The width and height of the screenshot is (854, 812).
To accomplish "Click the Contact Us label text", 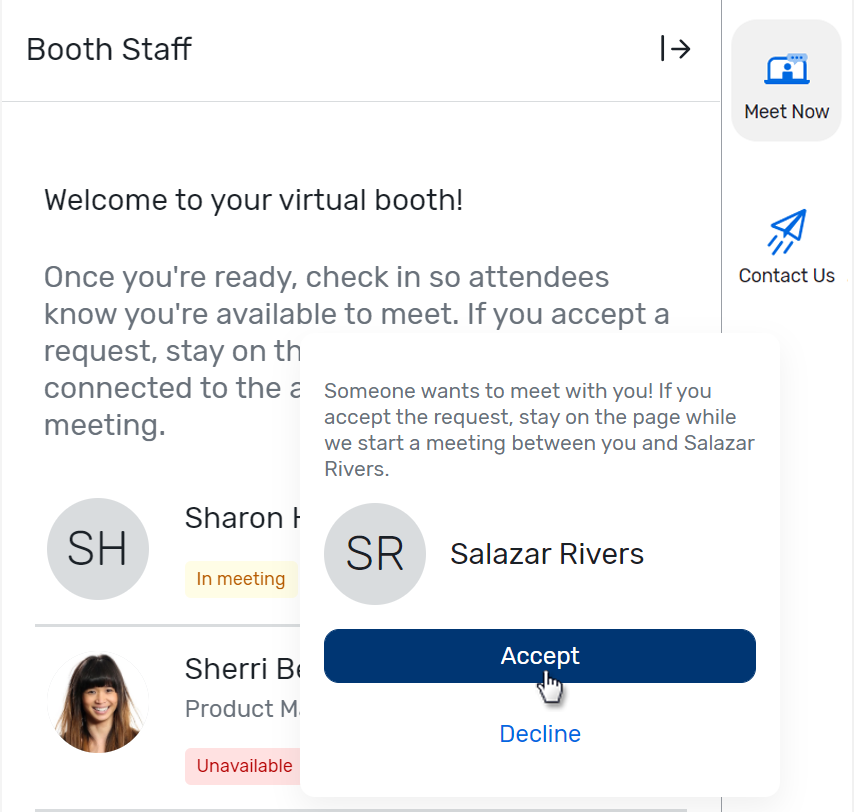I will coord(786,275).
